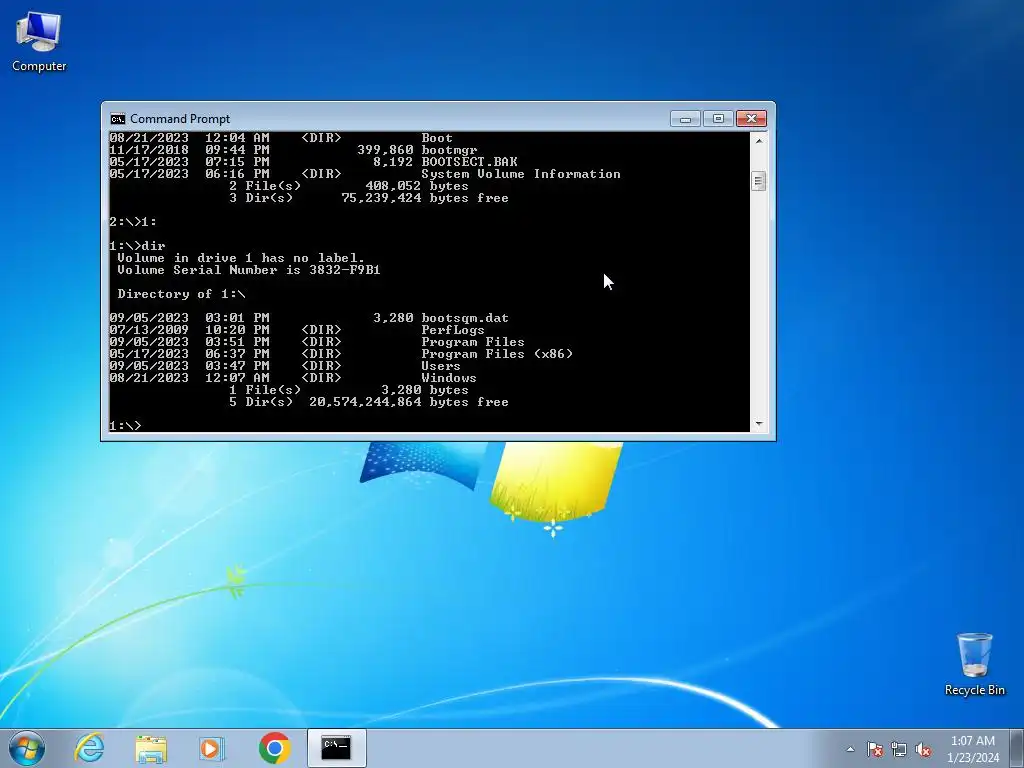Click the bootsqm.dat file entry
Image resolution: width=1024 pixels, height=768 pixels.
pos(464,318)
